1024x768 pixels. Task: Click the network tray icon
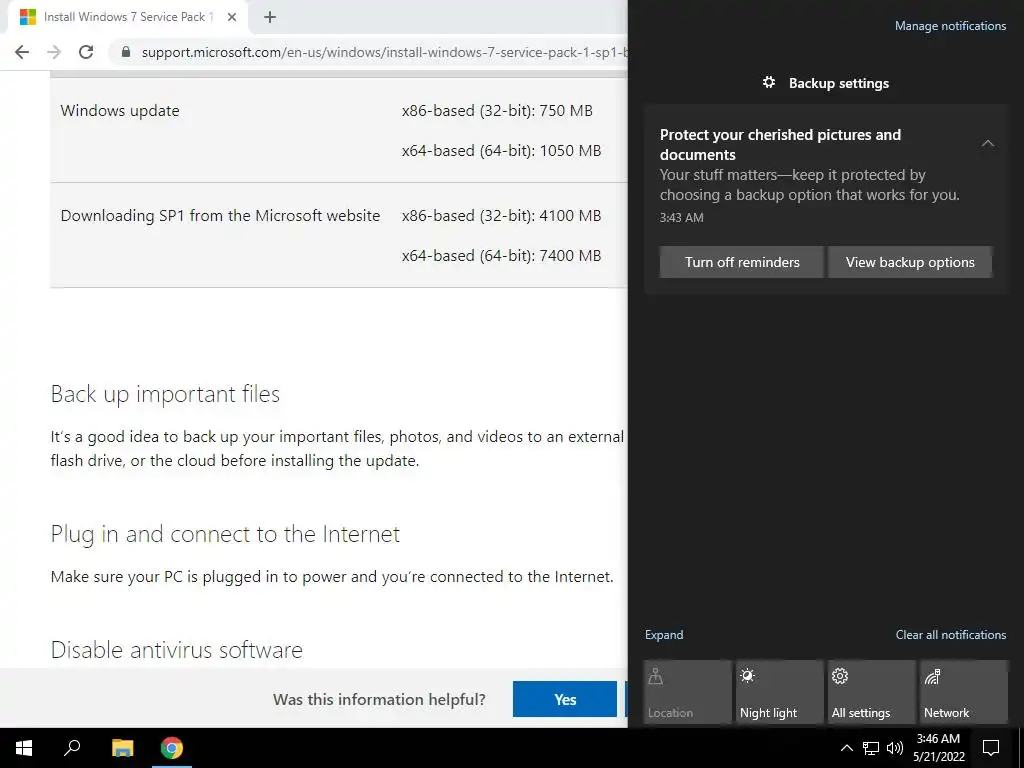pos(871,748)
